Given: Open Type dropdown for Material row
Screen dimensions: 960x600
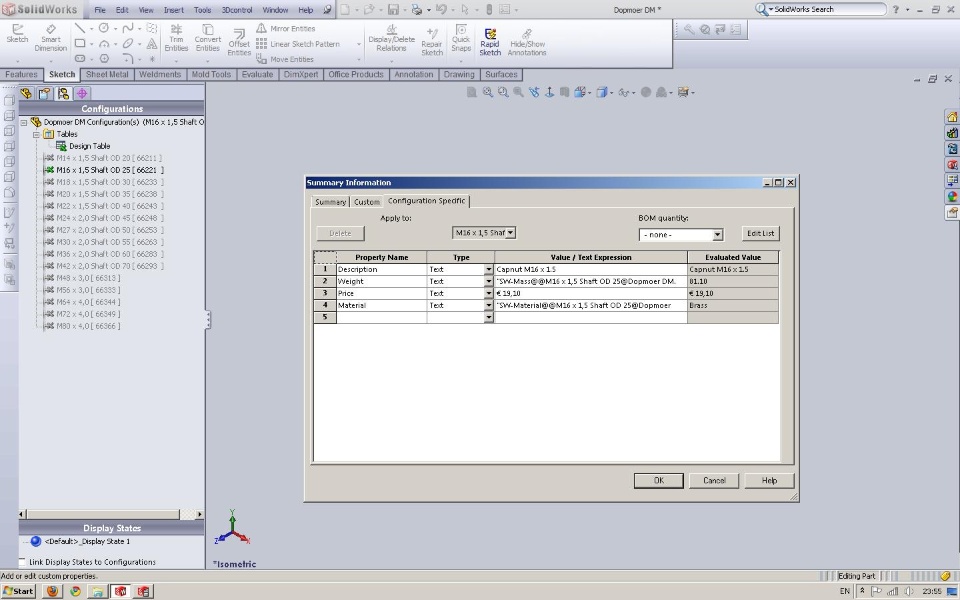Looking at the screenshot, I should point(489,306).
